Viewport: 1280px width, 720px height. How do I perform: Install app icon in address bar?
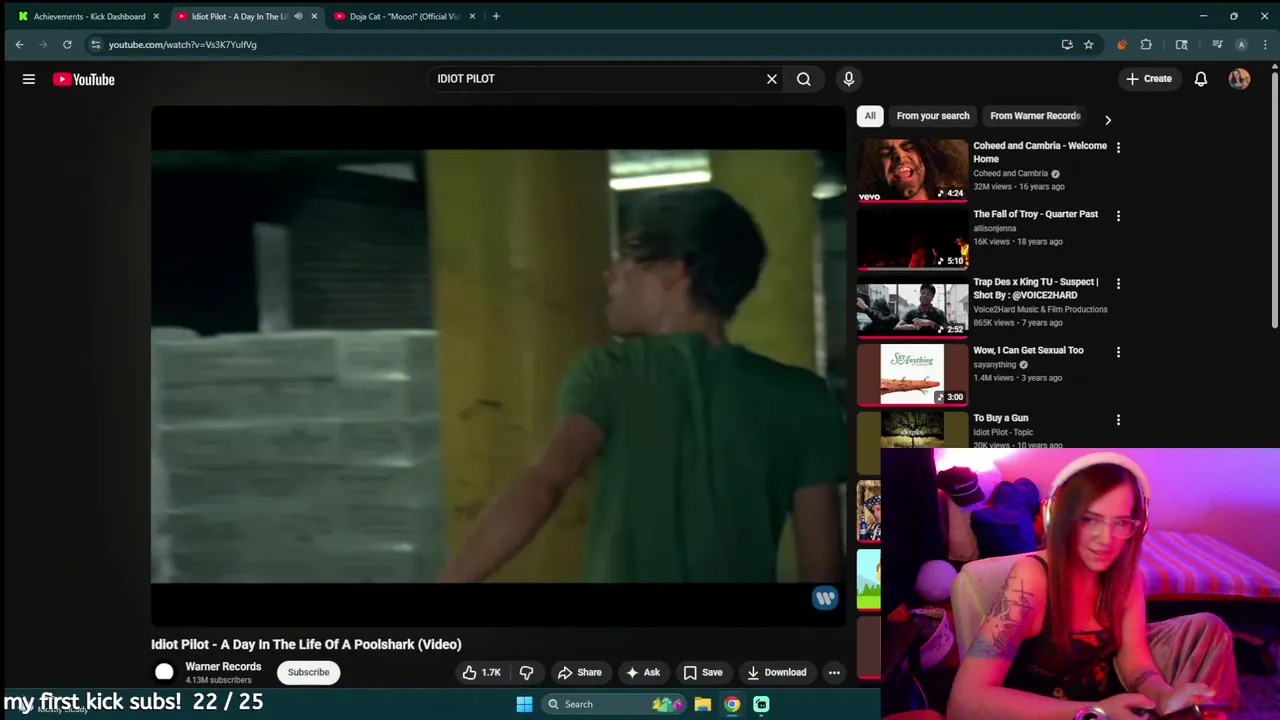click(1067, 44)
